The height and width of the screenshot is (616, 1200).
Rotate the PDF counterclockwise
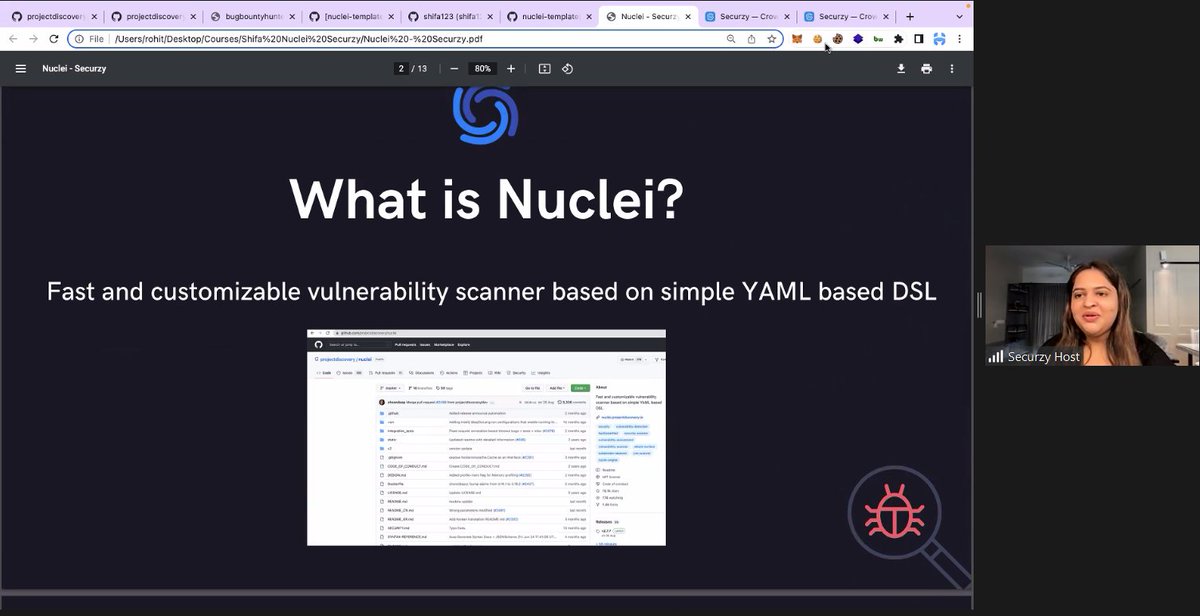pyautogui.click(x=567, y=68)
